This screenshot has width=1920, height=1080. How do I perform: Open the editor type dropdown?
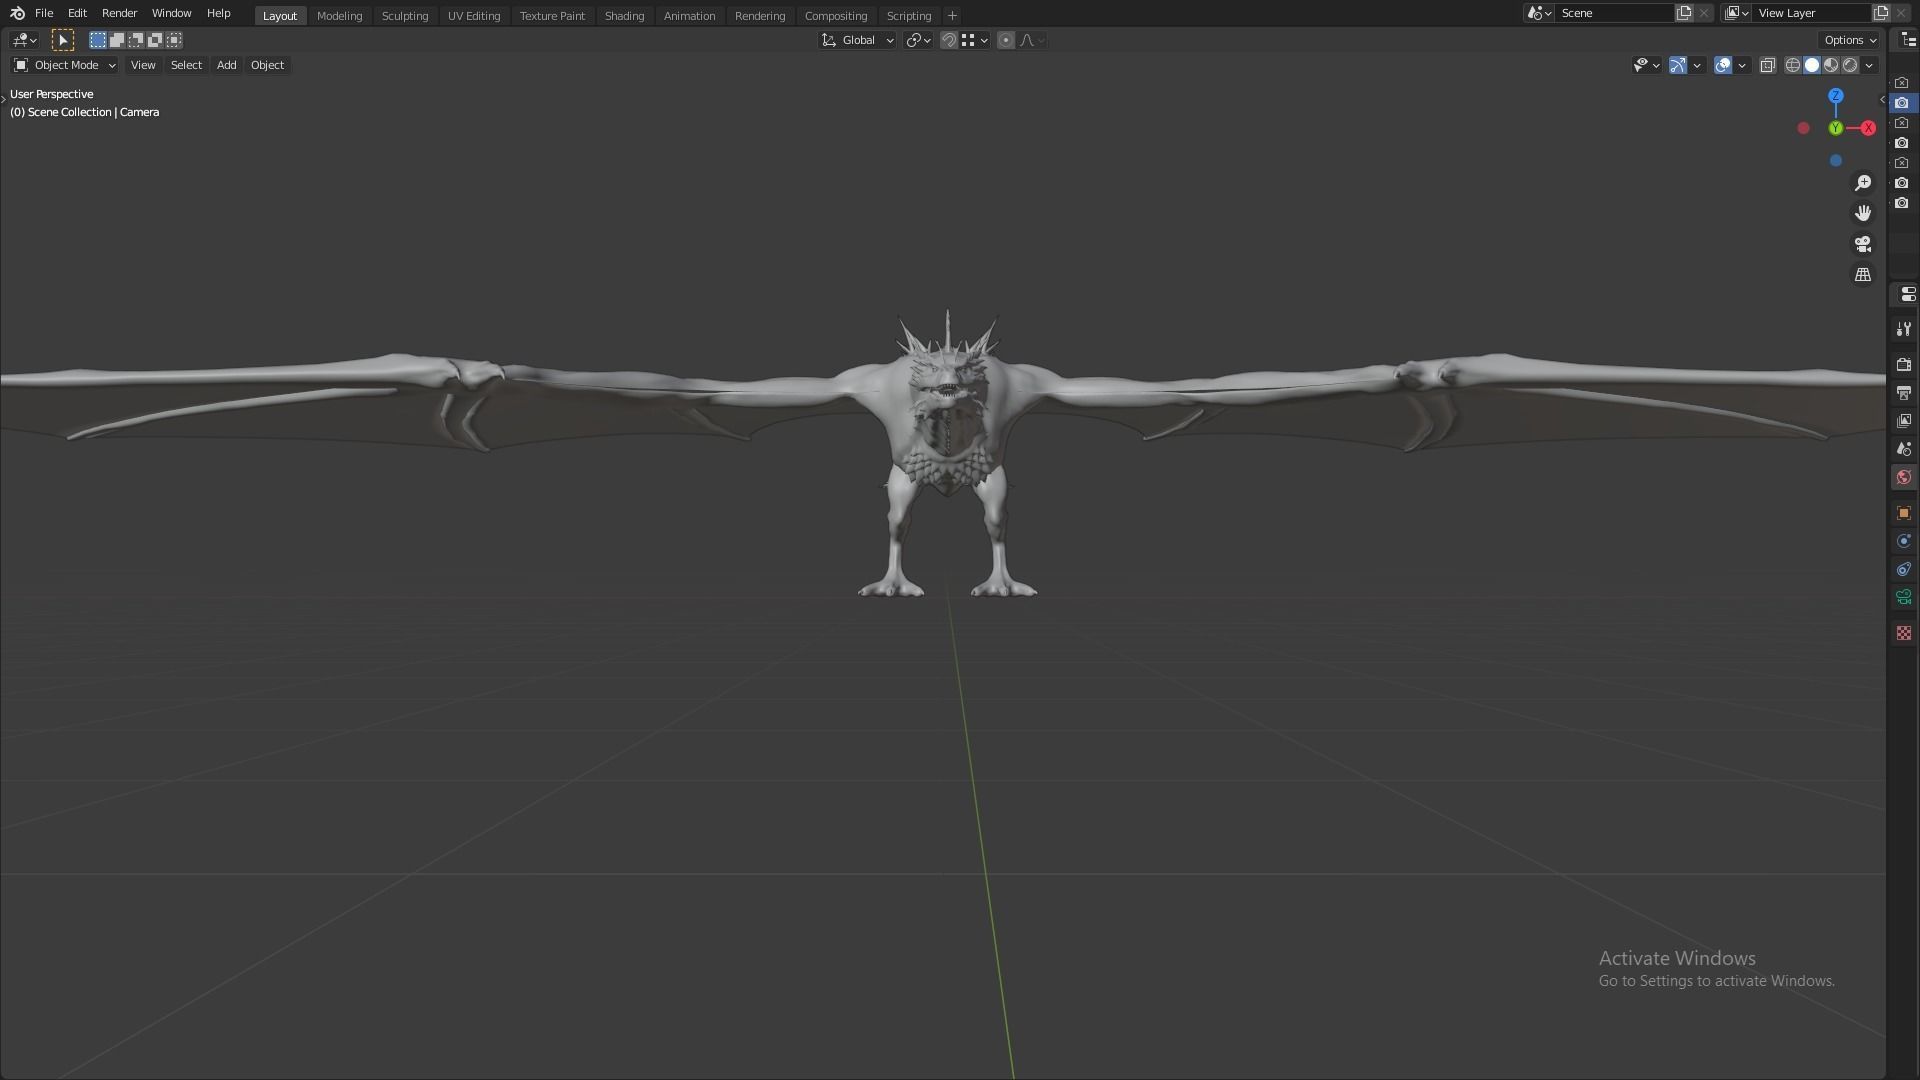pos(24,40)
